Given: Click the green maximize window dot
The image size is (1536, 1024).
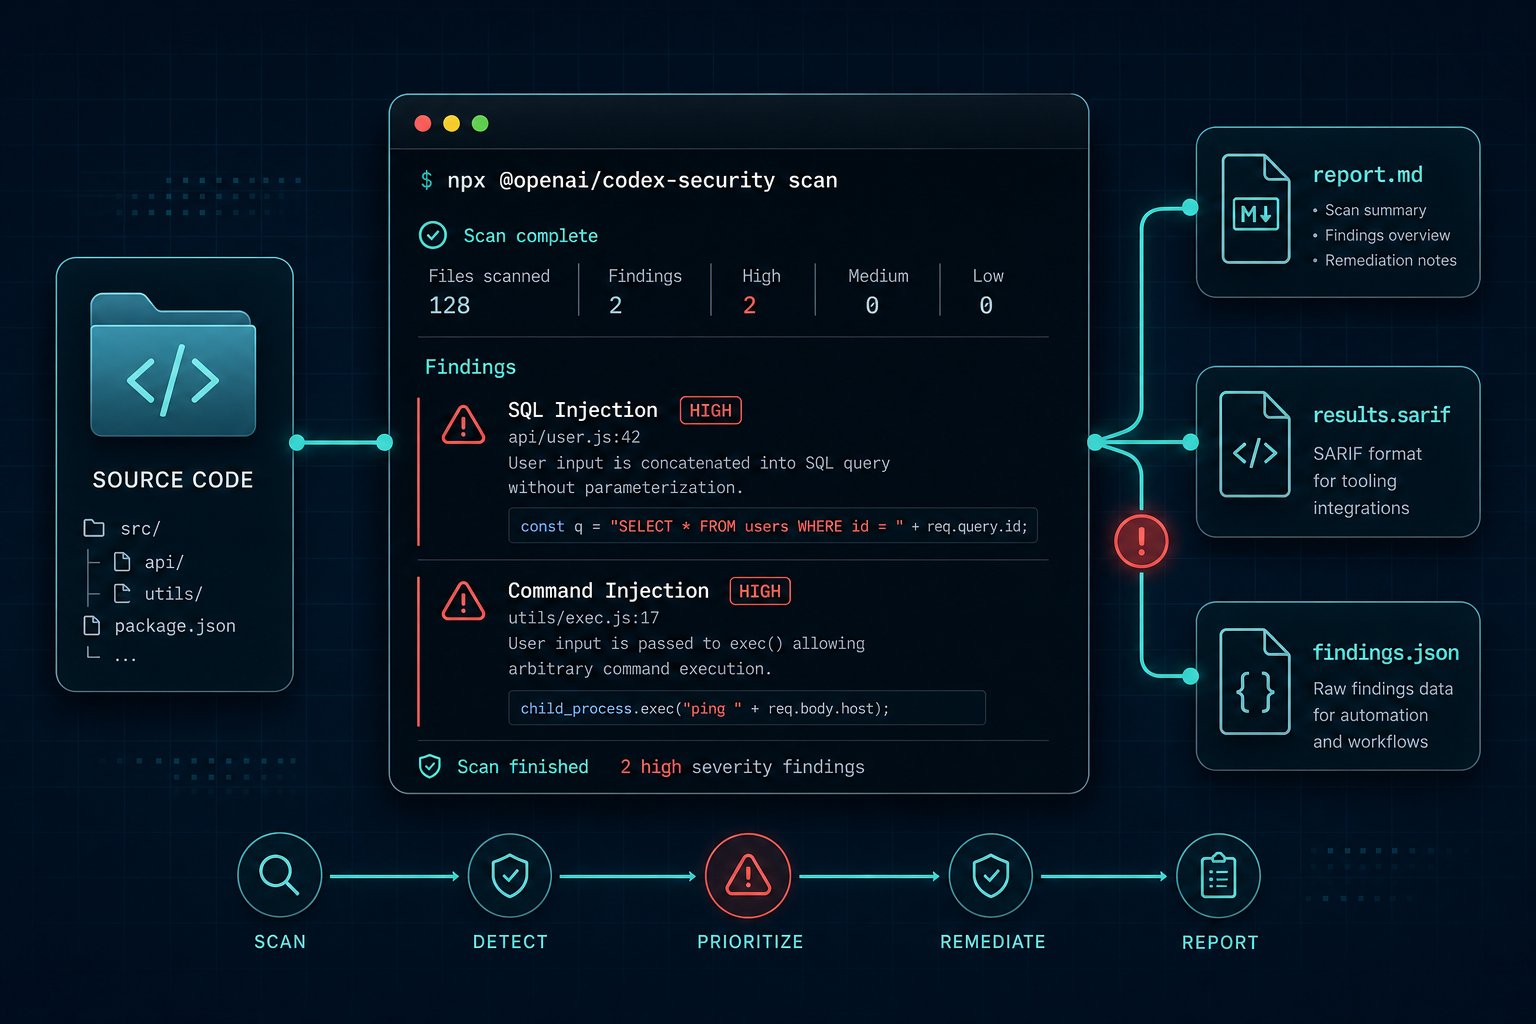Looking at the screenshot, I should click(480, 123).
